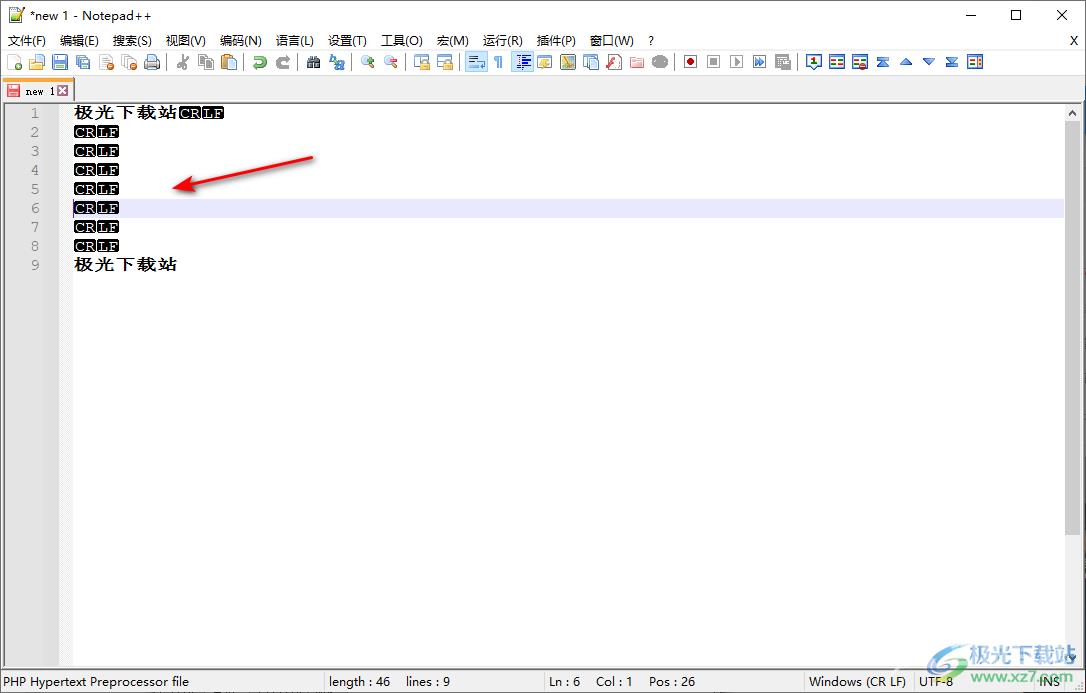The height and width of the screenshot is (693, 1086).
Task: Open the 设置(T) menu
Action: tap(348, 41)
